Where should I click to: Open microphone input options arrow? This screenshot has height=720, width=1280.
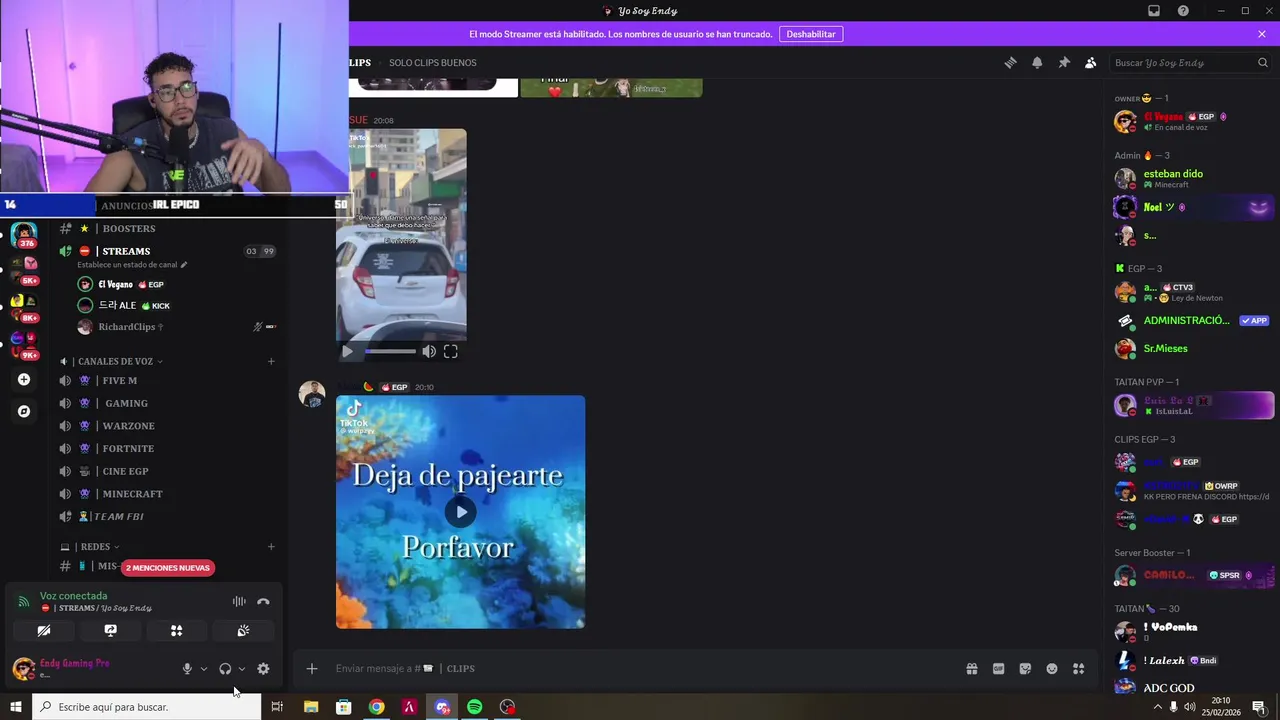pyautogui.click(x=204, y=669)
